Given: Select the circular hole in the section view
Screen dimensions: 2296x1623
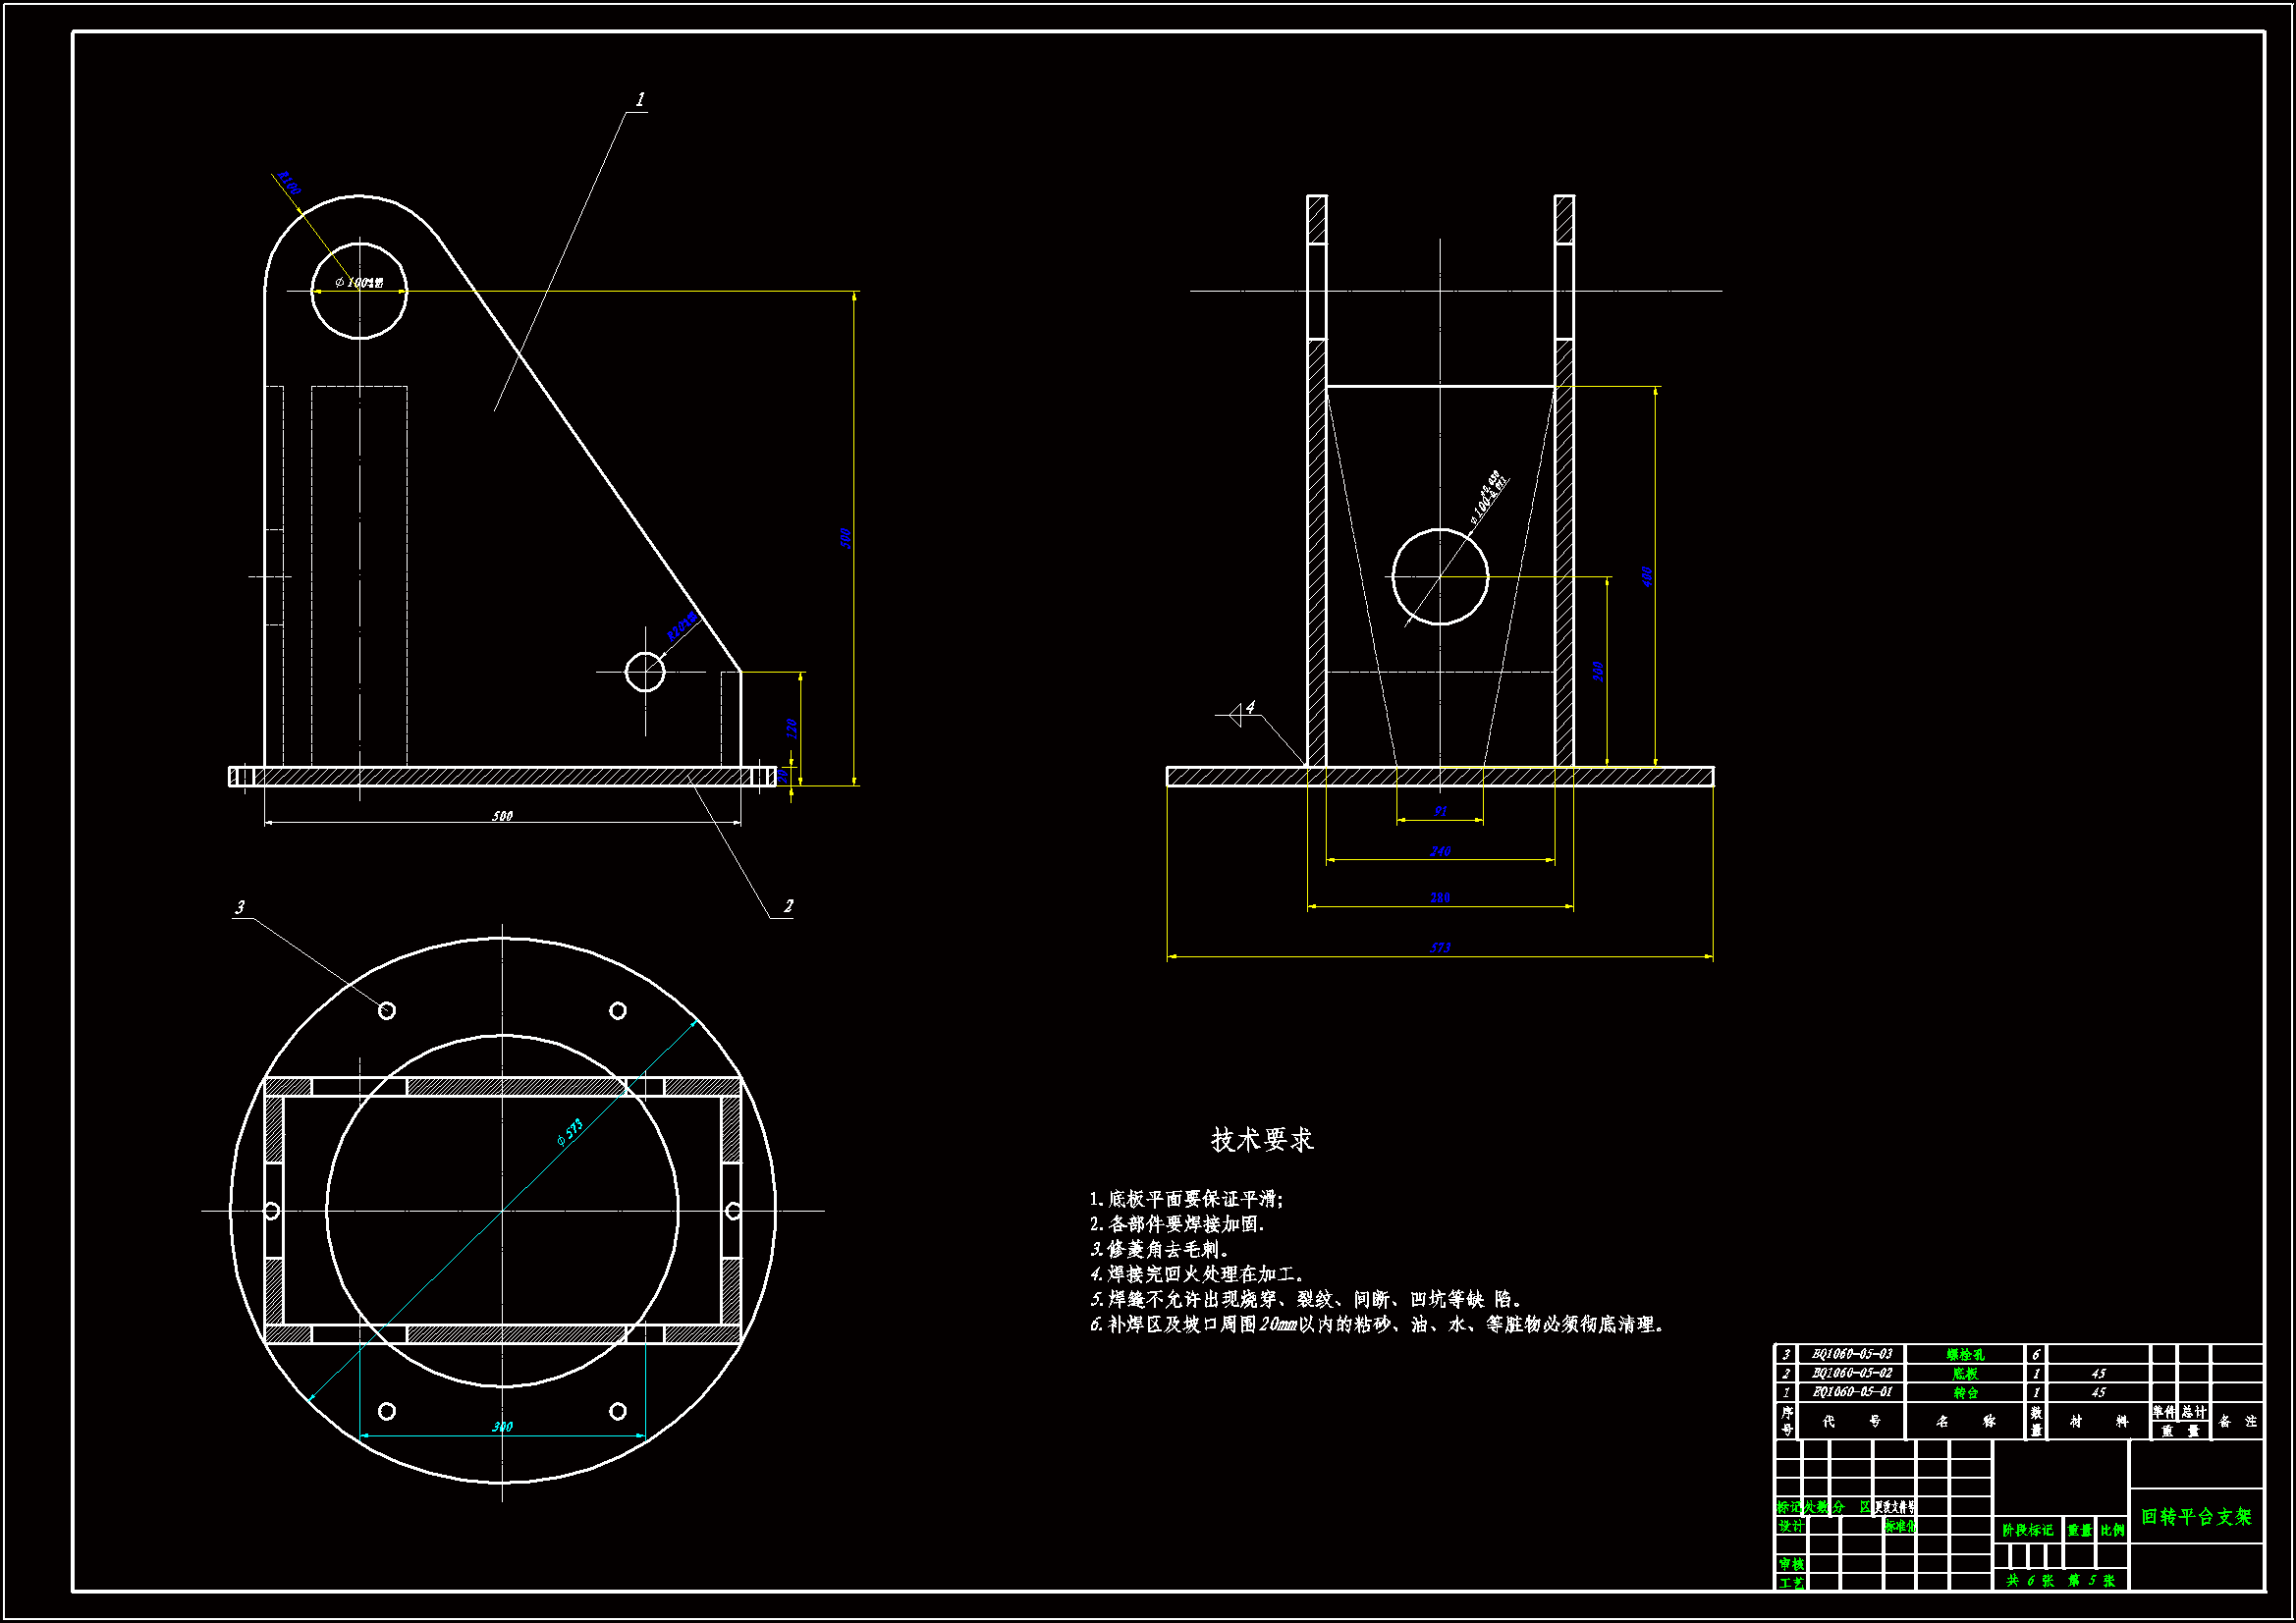Looking at the screenshot, I should point(1439,576).
